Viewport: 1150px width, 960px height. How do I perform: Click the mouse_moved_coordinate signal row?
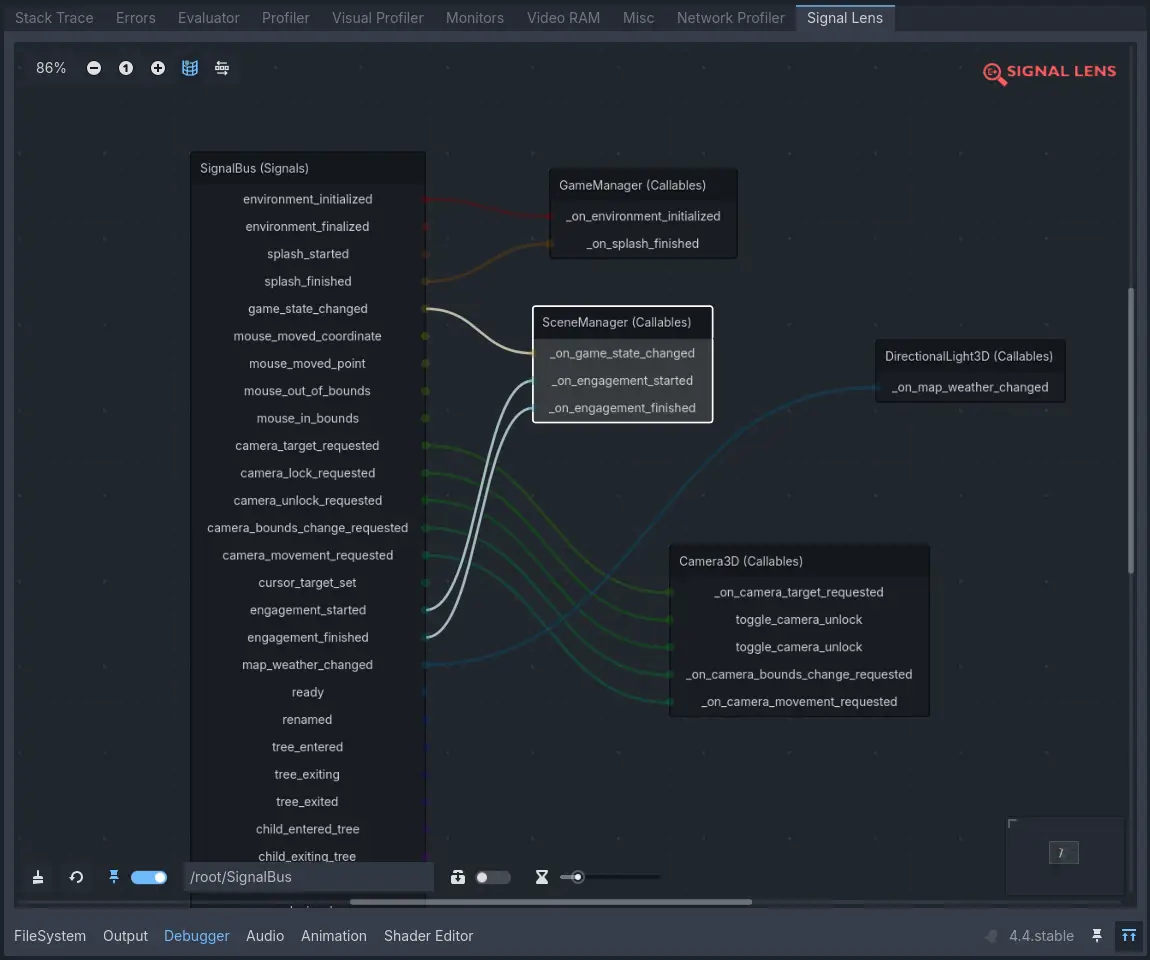pos(308,337)
